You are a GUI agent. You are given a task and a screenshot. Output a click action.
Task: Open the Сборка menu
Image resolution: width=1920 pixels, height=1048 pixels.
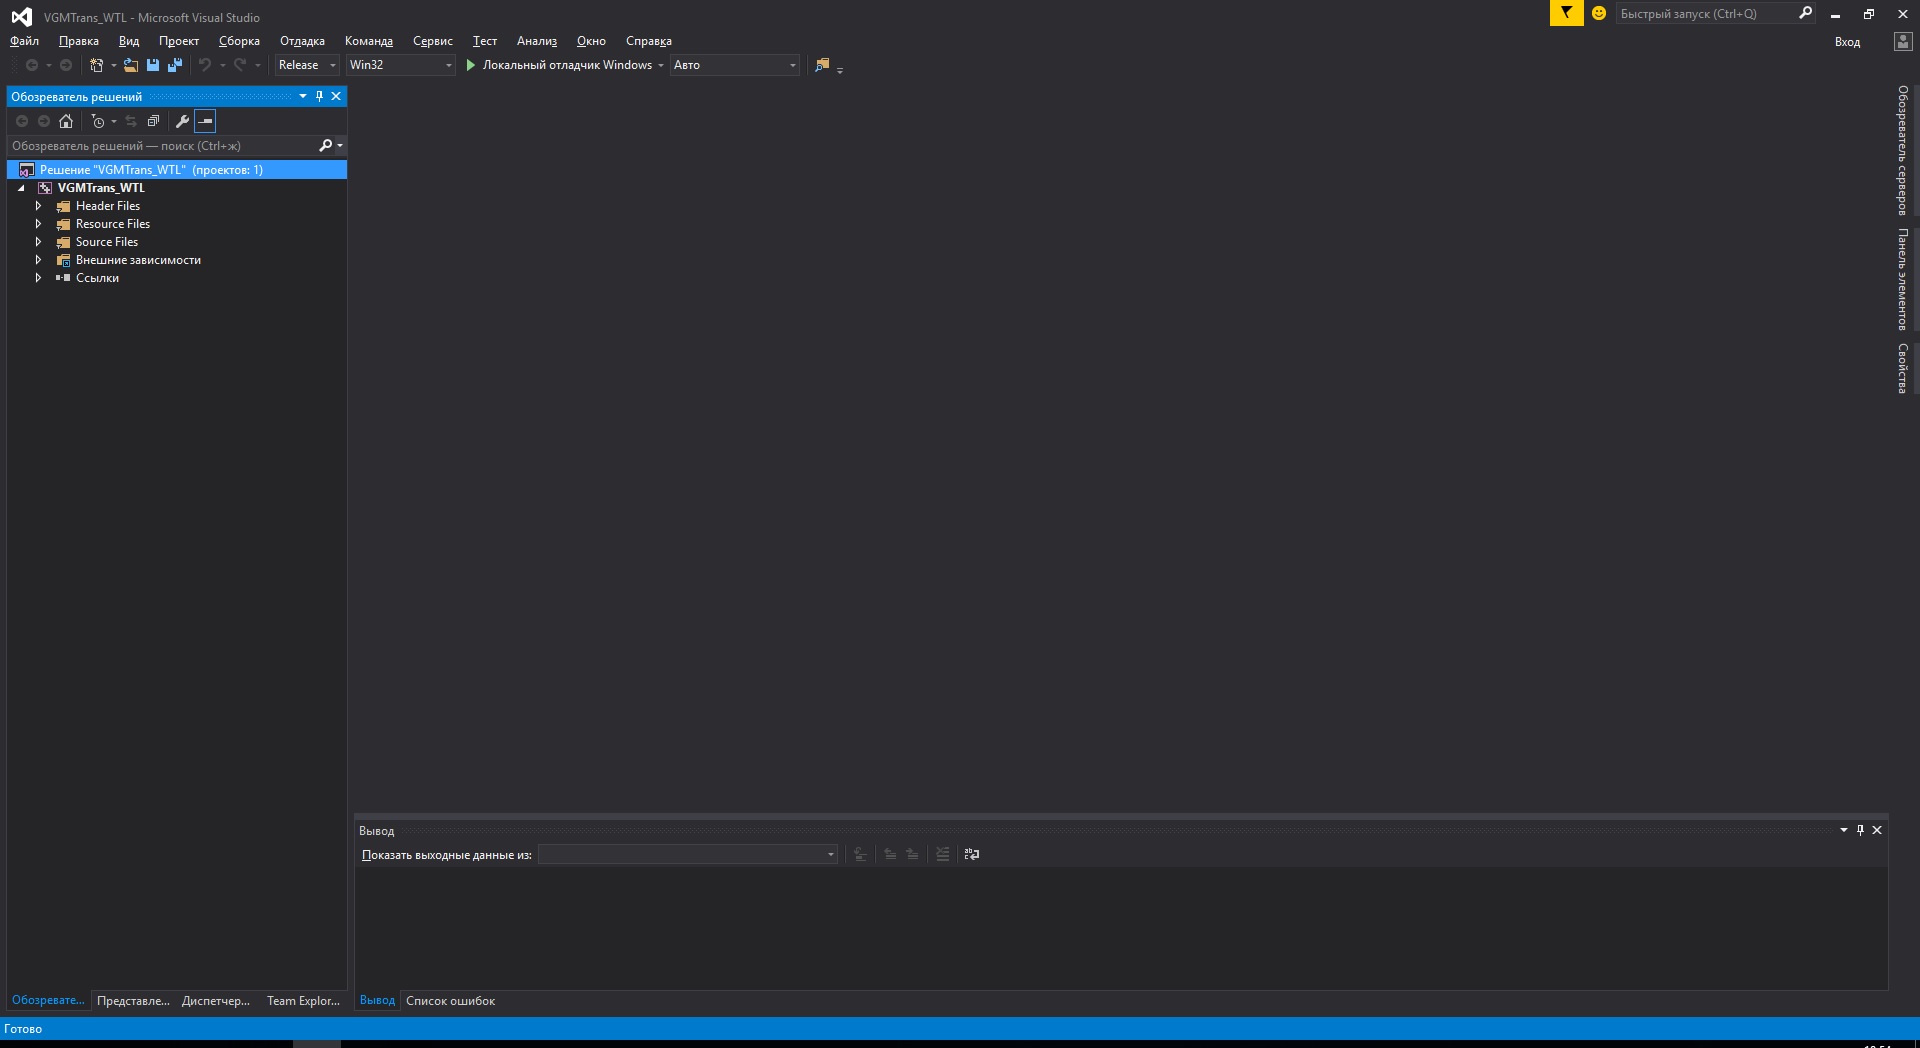click(239, 41)
